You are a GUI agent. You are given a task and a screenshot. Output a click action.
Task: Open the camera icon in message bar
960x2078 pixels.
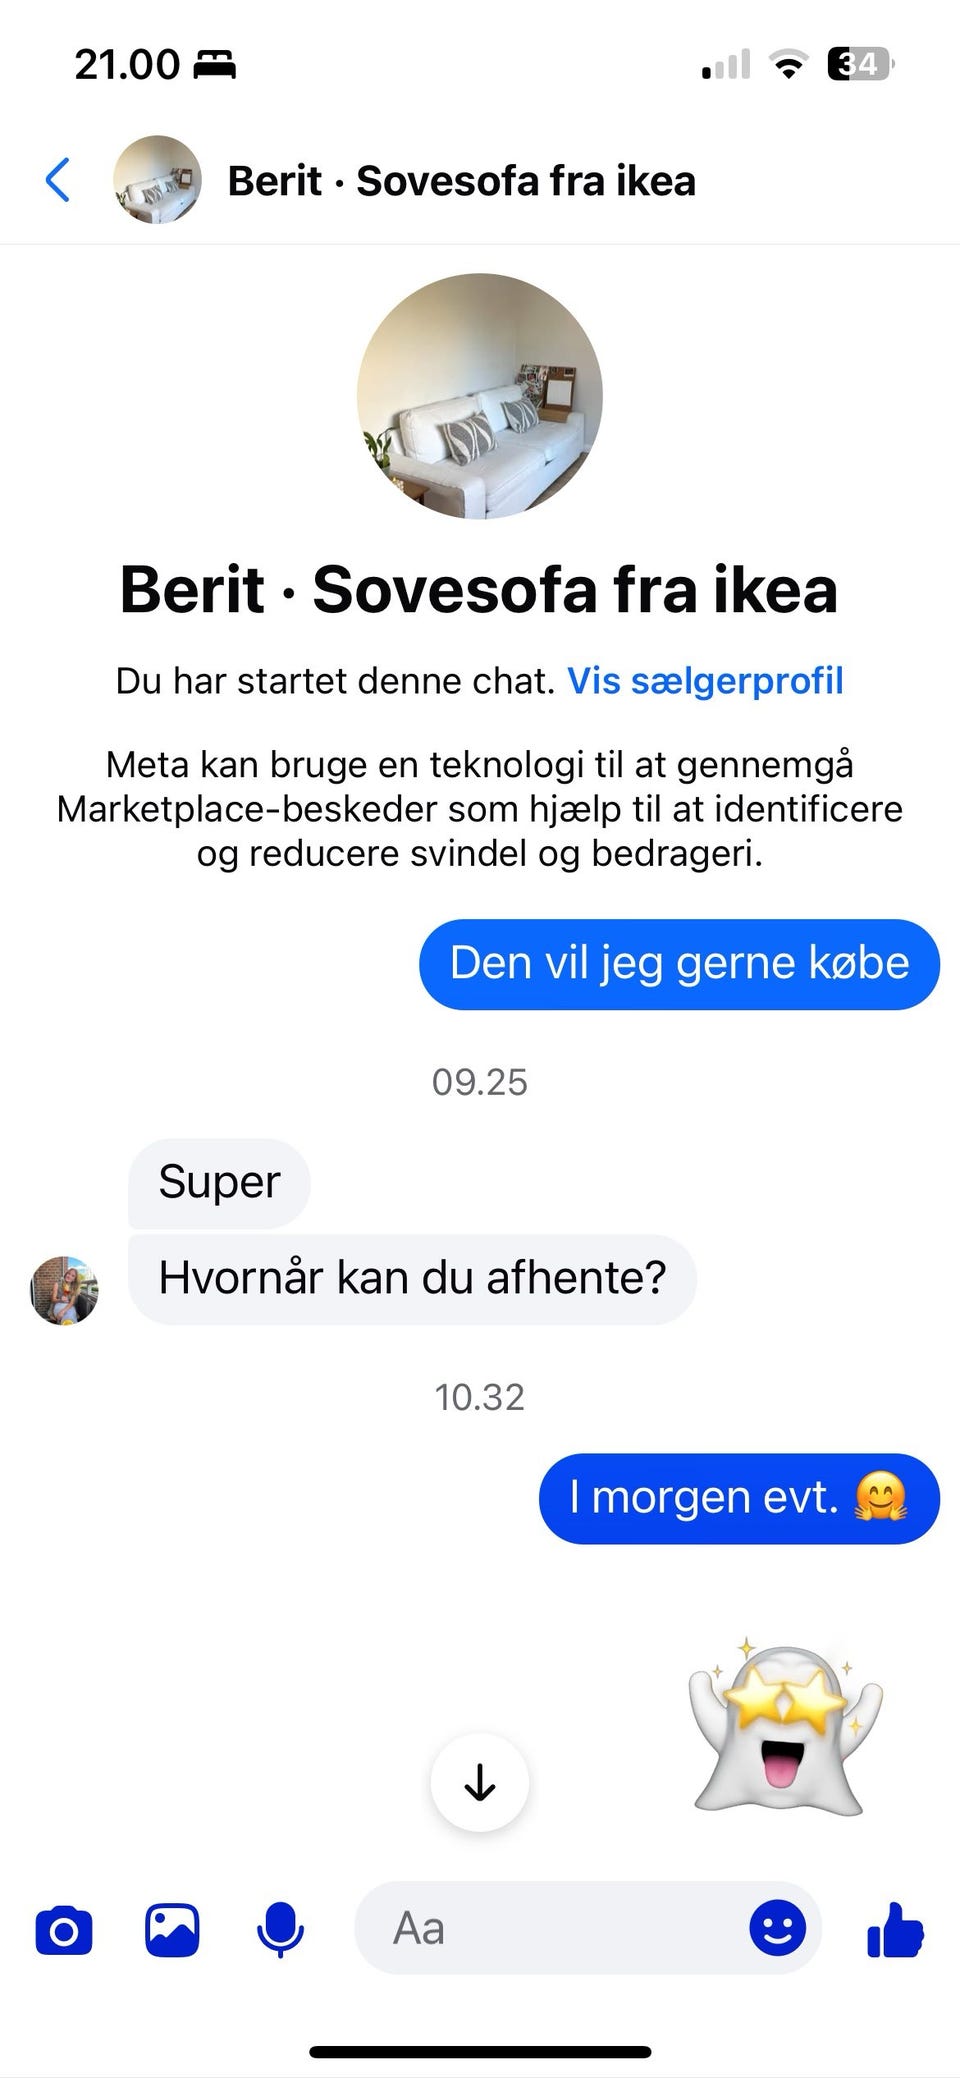[x=64, y=1929]
